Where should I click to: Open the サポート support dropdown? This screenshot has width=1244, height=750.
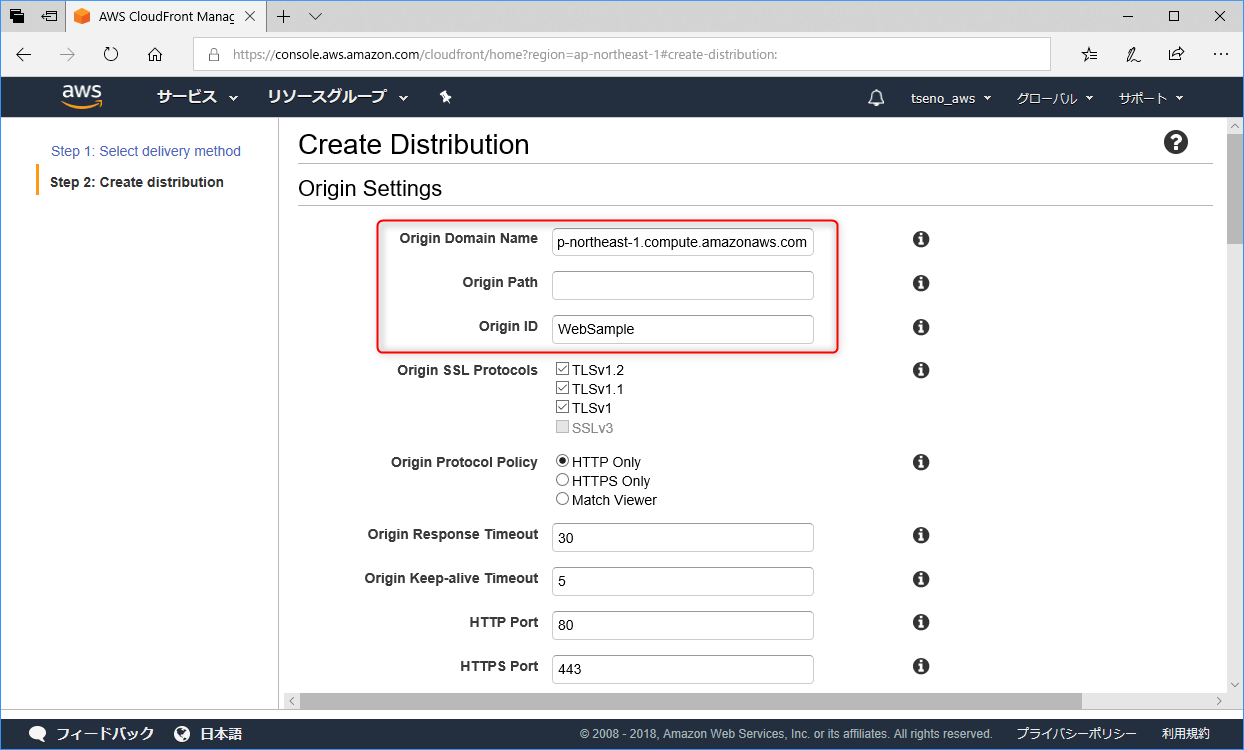coord(1151,98)
